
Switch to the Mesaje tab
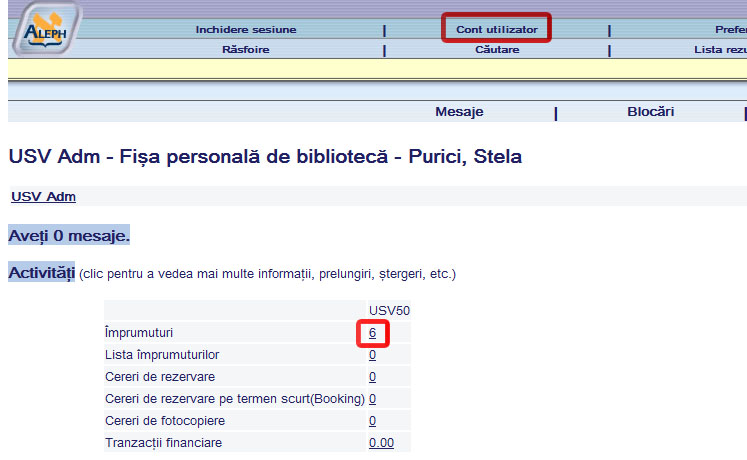coord(459,112)
